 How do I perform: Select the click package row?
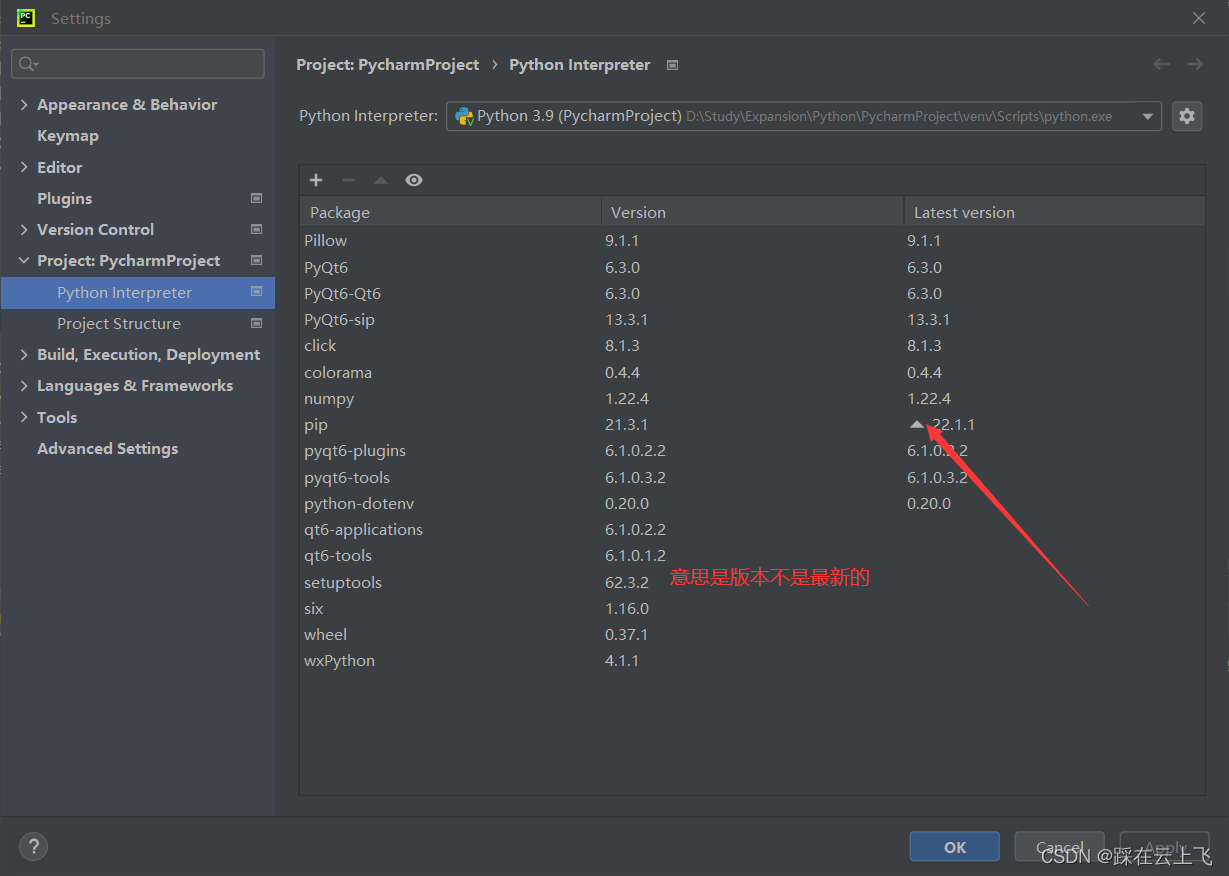click(x=752, y=346)
